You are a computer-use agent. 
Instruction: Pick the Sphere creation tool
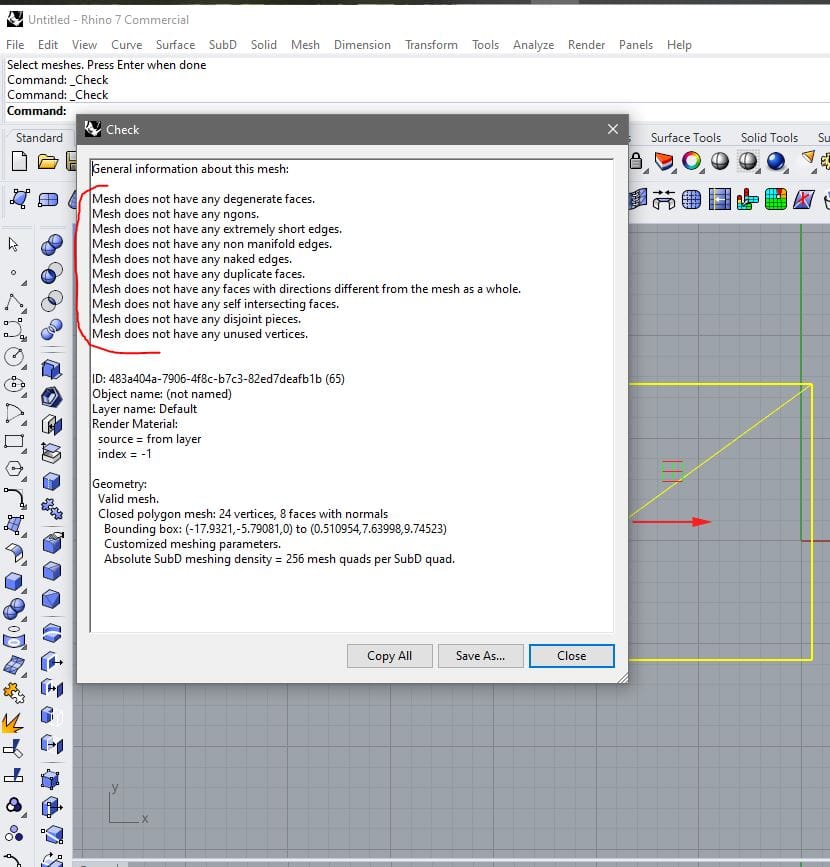[x=13, y=607]
